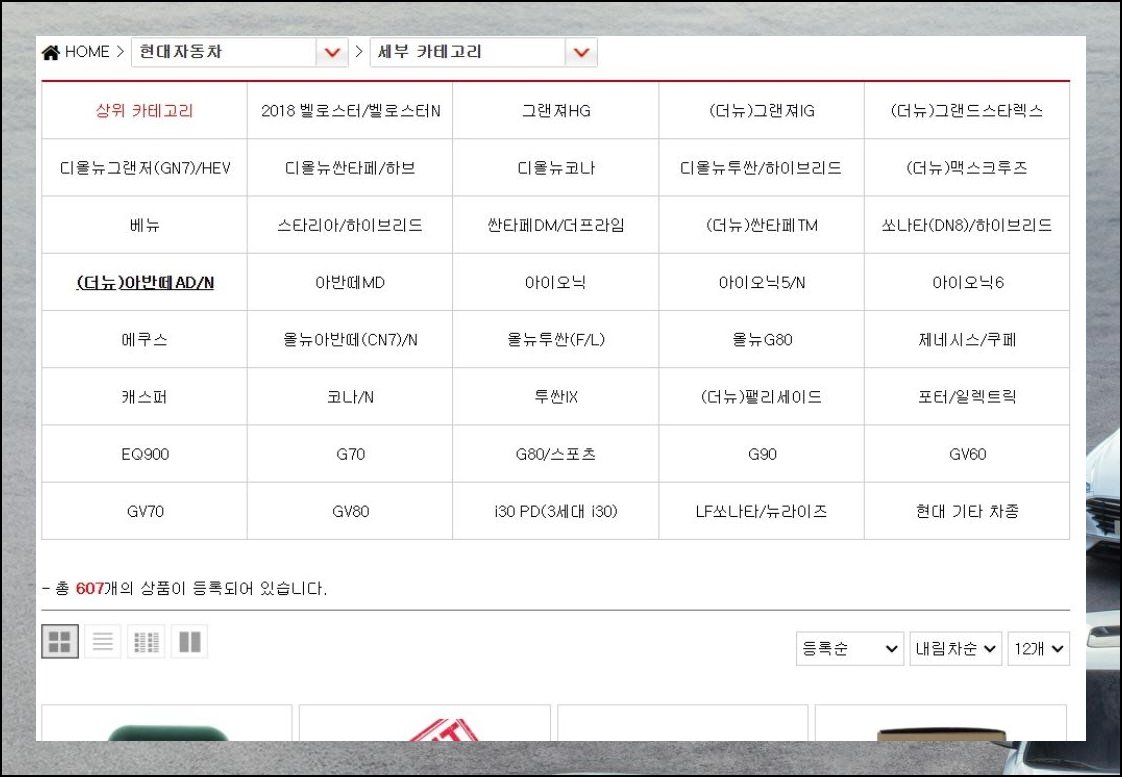Go to 상위 카테고리 link

(145, 111)
